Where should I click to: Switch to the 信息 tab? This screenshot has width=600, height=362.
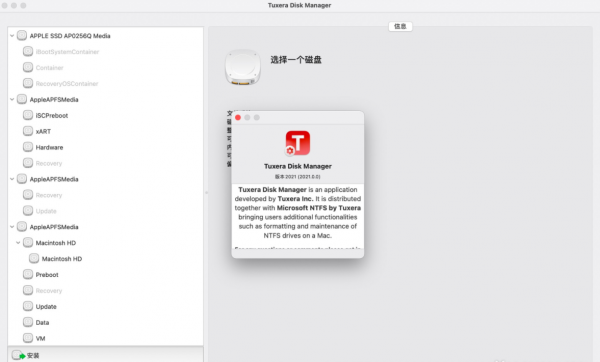click(x=400, y=26)
